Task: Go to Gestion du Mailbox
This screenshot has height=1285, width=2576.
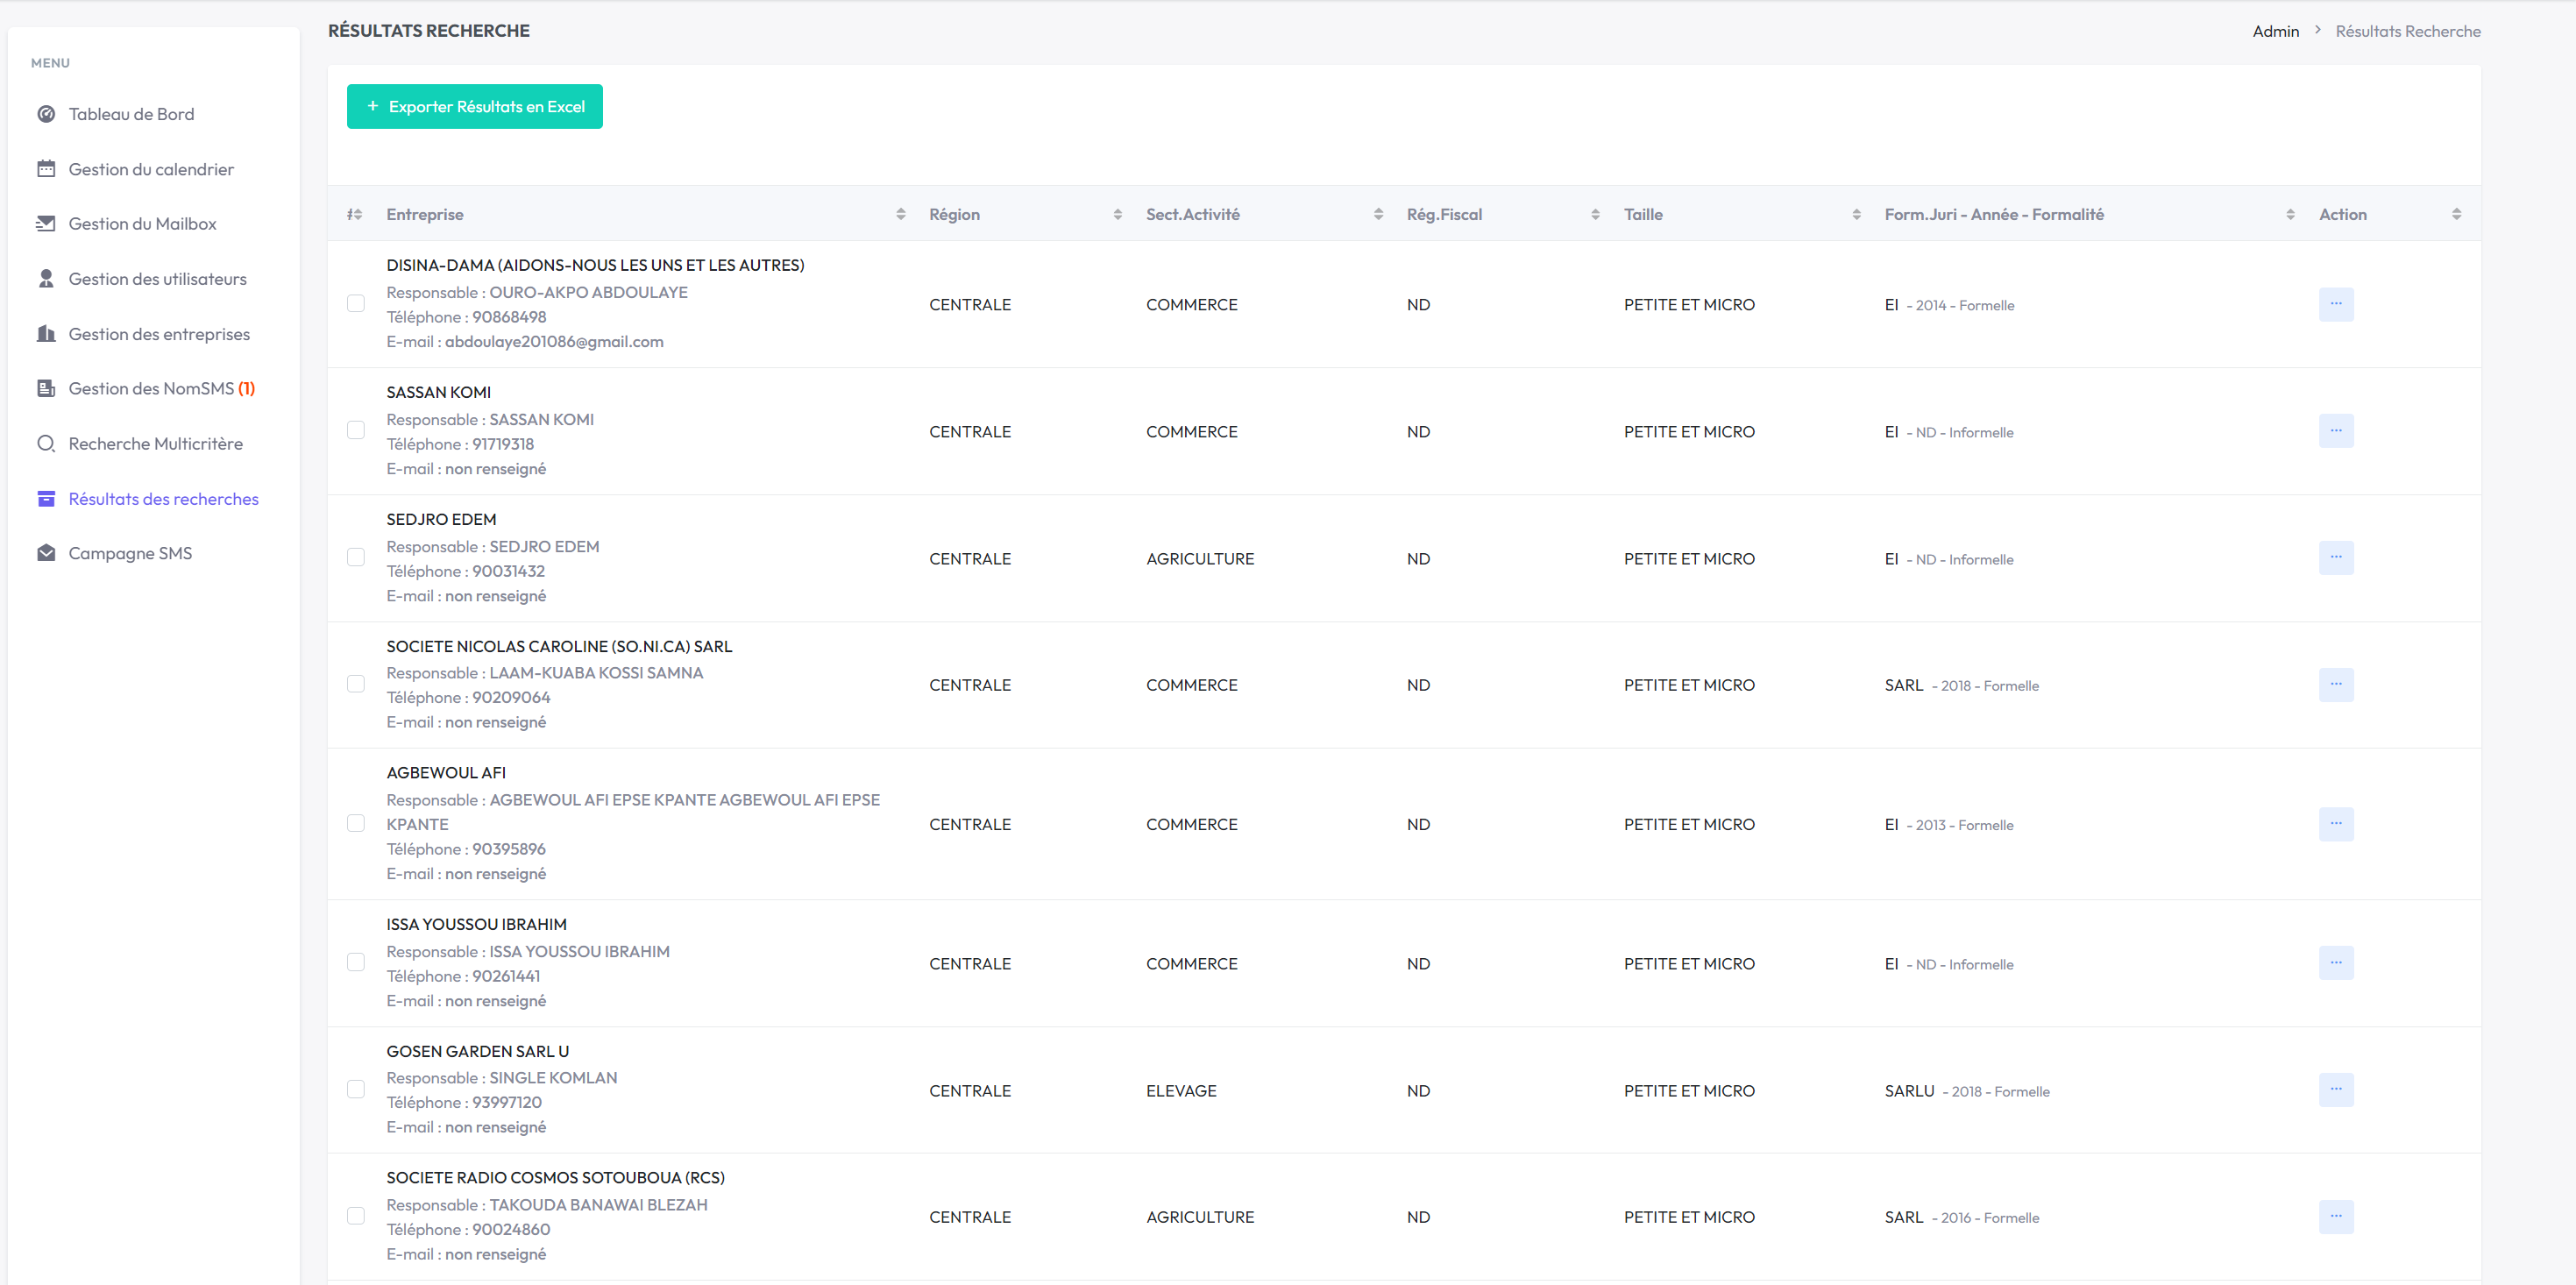Action: pyautogui.click(x=142, y=224)
